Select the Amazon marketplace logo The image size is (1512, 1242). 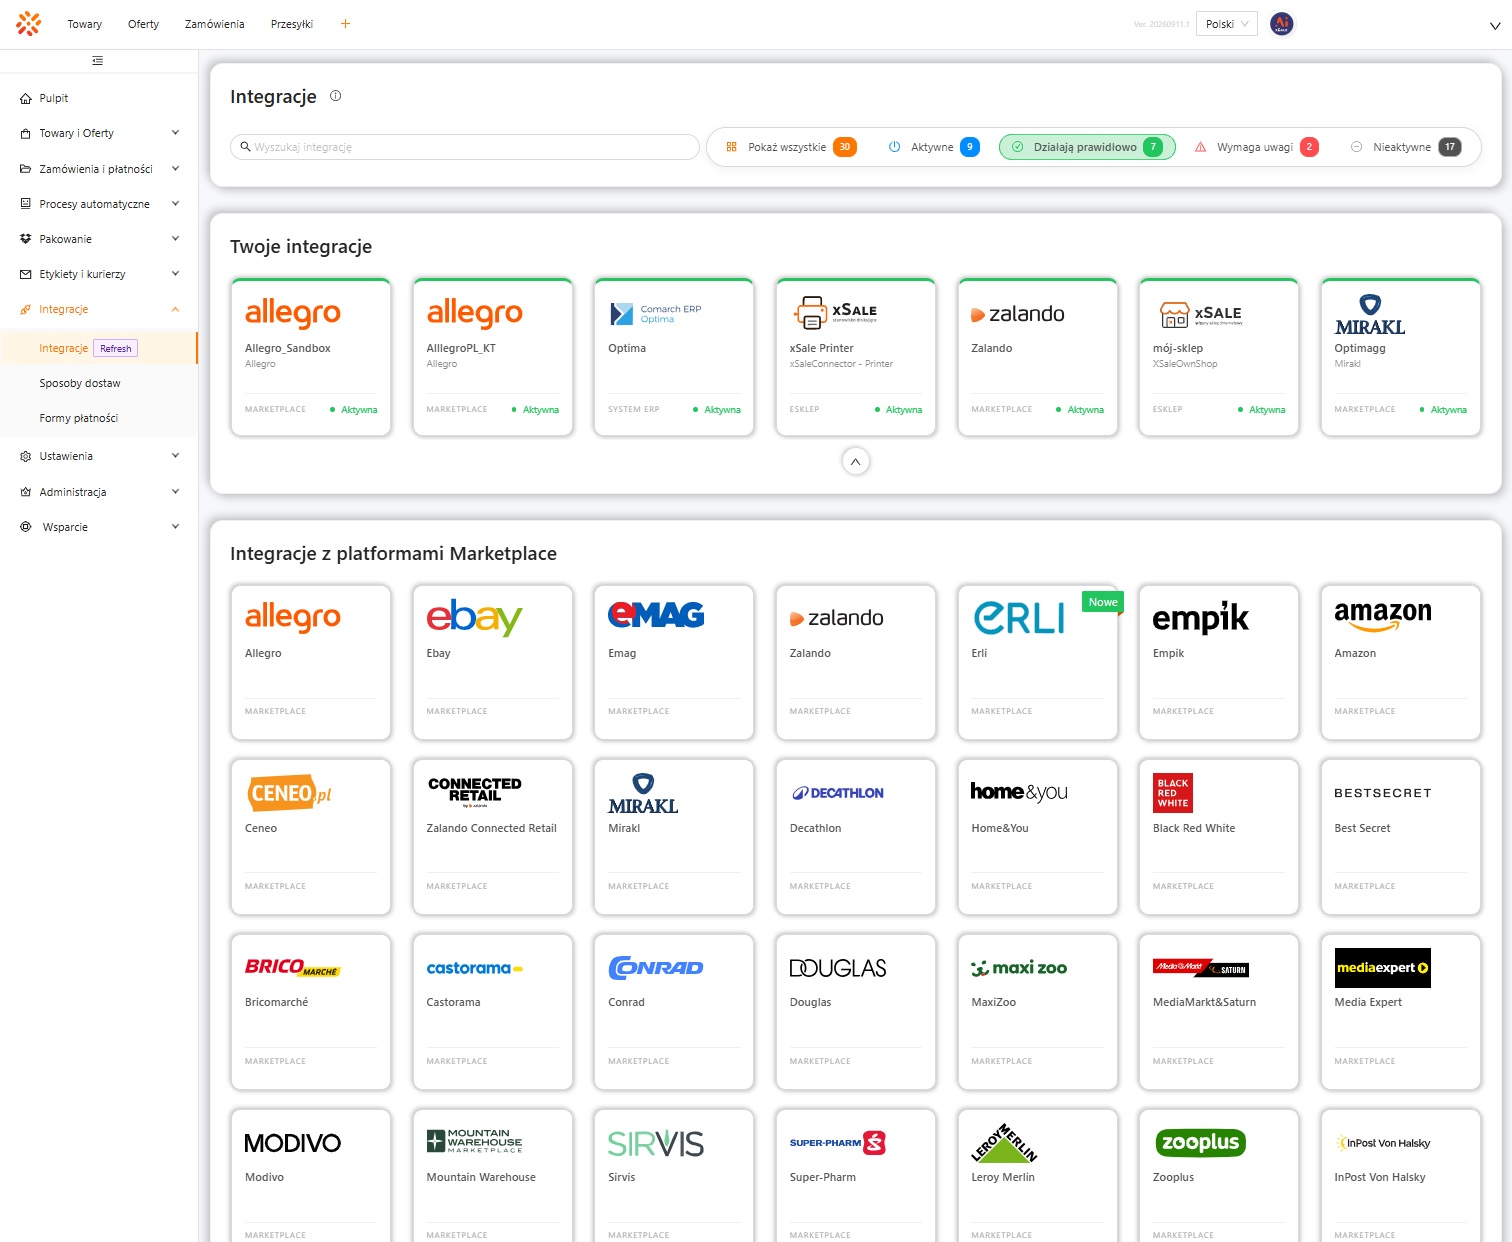[x=1383, y=616]
